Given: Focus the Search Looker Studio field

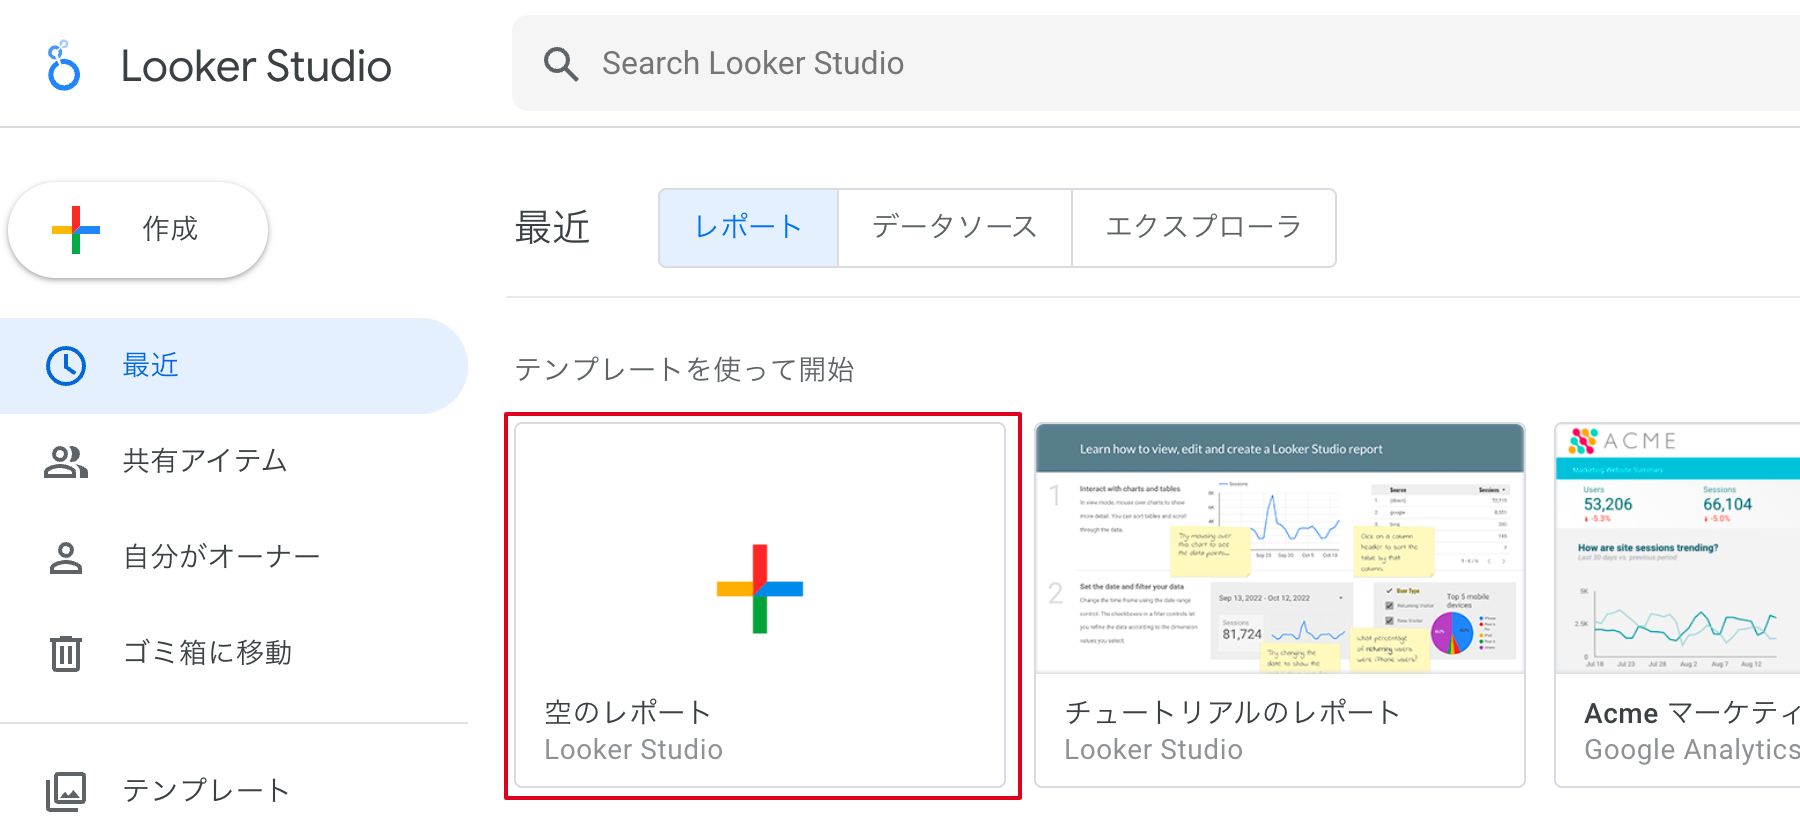Looking at the screenshot, I should [1150, 64].
